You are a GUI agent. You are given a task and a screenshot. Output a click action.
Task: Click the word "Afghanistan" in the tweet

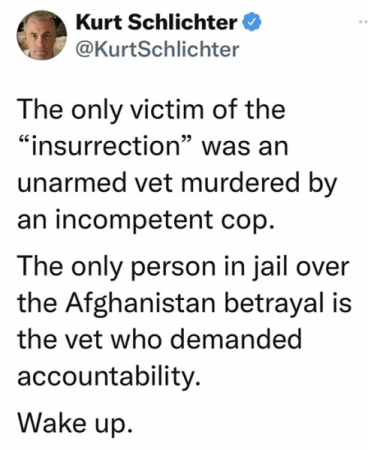click(x=140, y=304)
